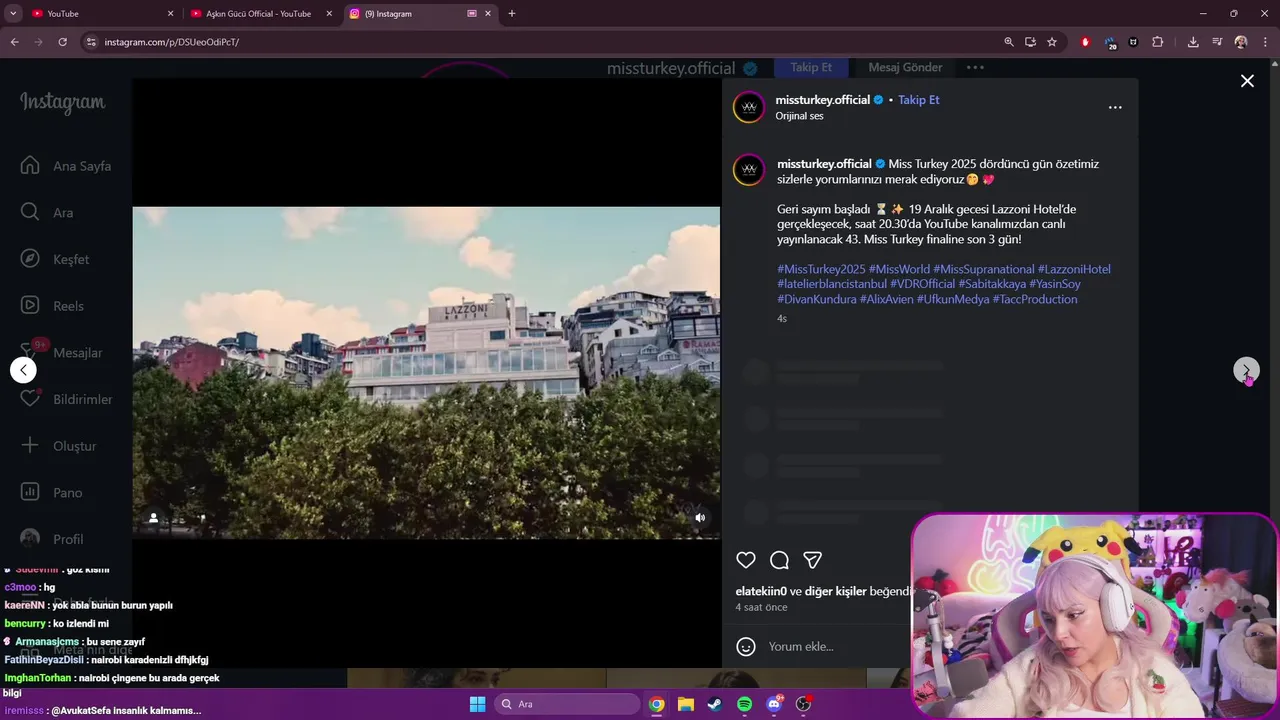The width and height of the screenshot is (1280, 720).
Task: Open Ana Sayfa in Instagram sidebar
Action: tap(66, 166)
